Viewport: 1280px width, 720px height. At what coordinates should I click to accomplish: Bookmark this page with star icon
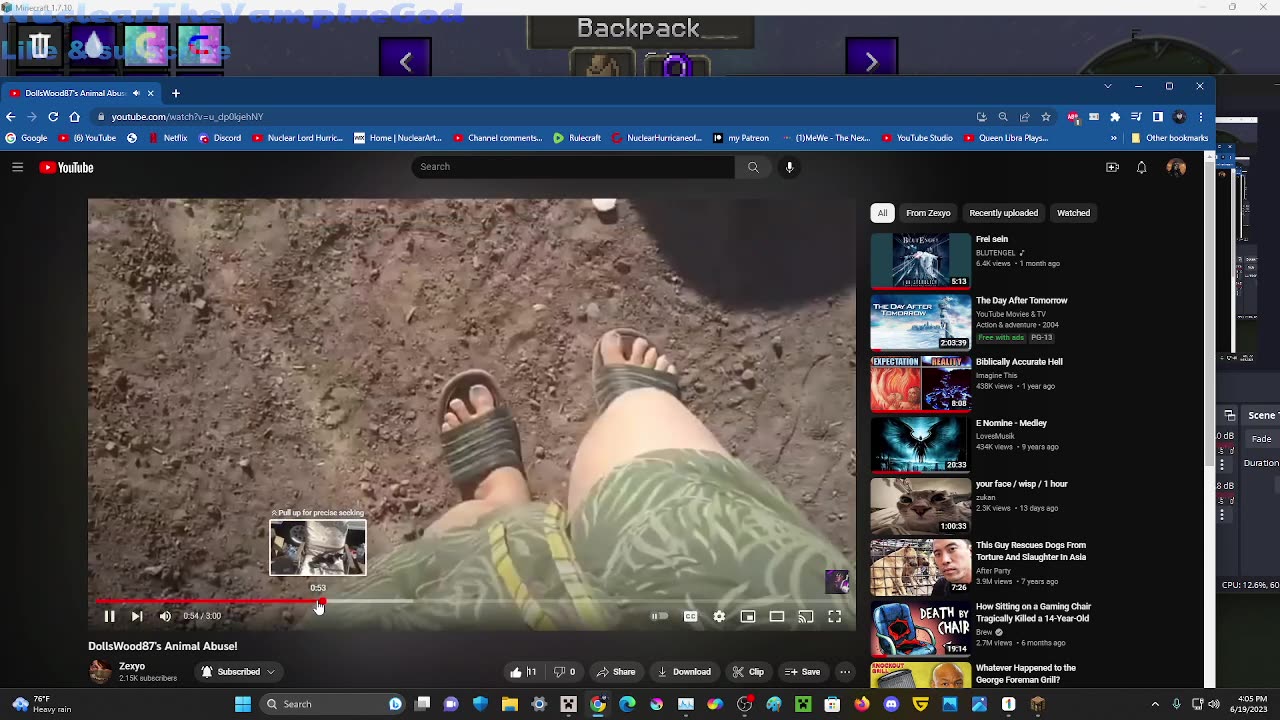[x=1046, y=117]
